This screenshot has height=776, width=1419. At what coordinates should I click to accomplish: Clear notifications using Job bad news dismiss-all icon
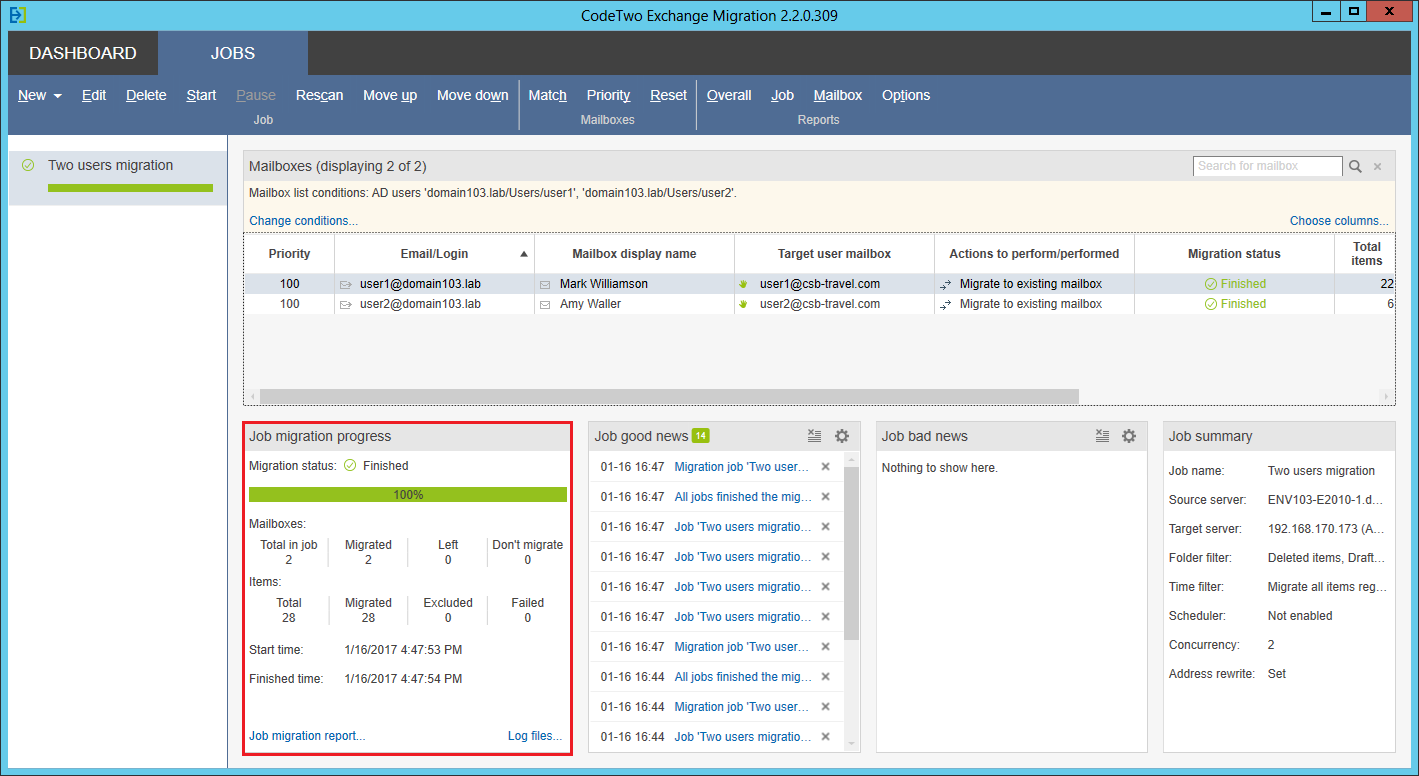(x=1102, y=435)
